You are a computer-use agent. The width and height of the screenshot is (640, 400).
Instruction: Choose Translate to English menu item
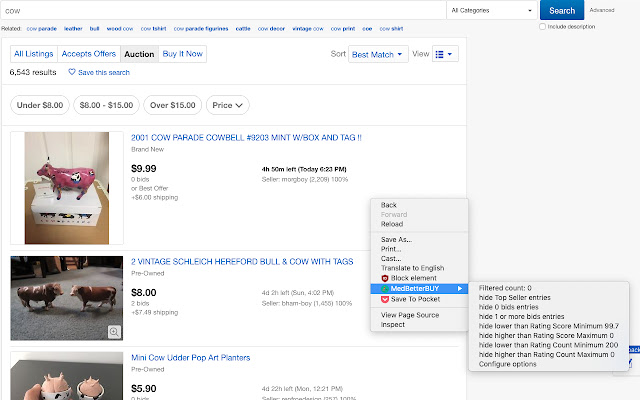click(419, 268)
